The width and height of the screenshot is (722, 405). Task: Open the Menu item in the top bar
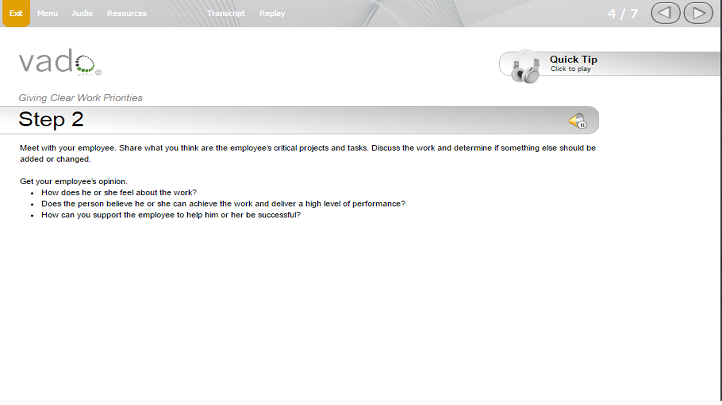tap(47, 13)
